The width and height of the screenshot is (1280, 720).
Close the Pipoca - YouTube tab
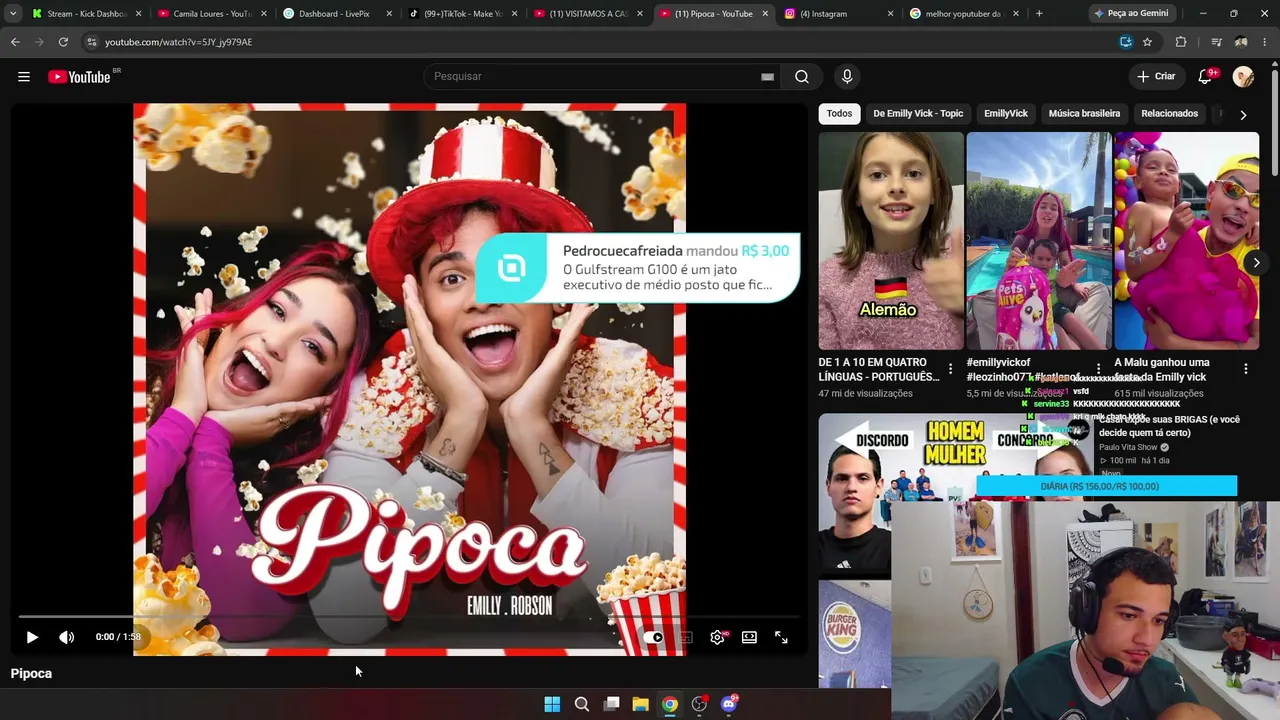pyautogui.click(x=765, y=14)
